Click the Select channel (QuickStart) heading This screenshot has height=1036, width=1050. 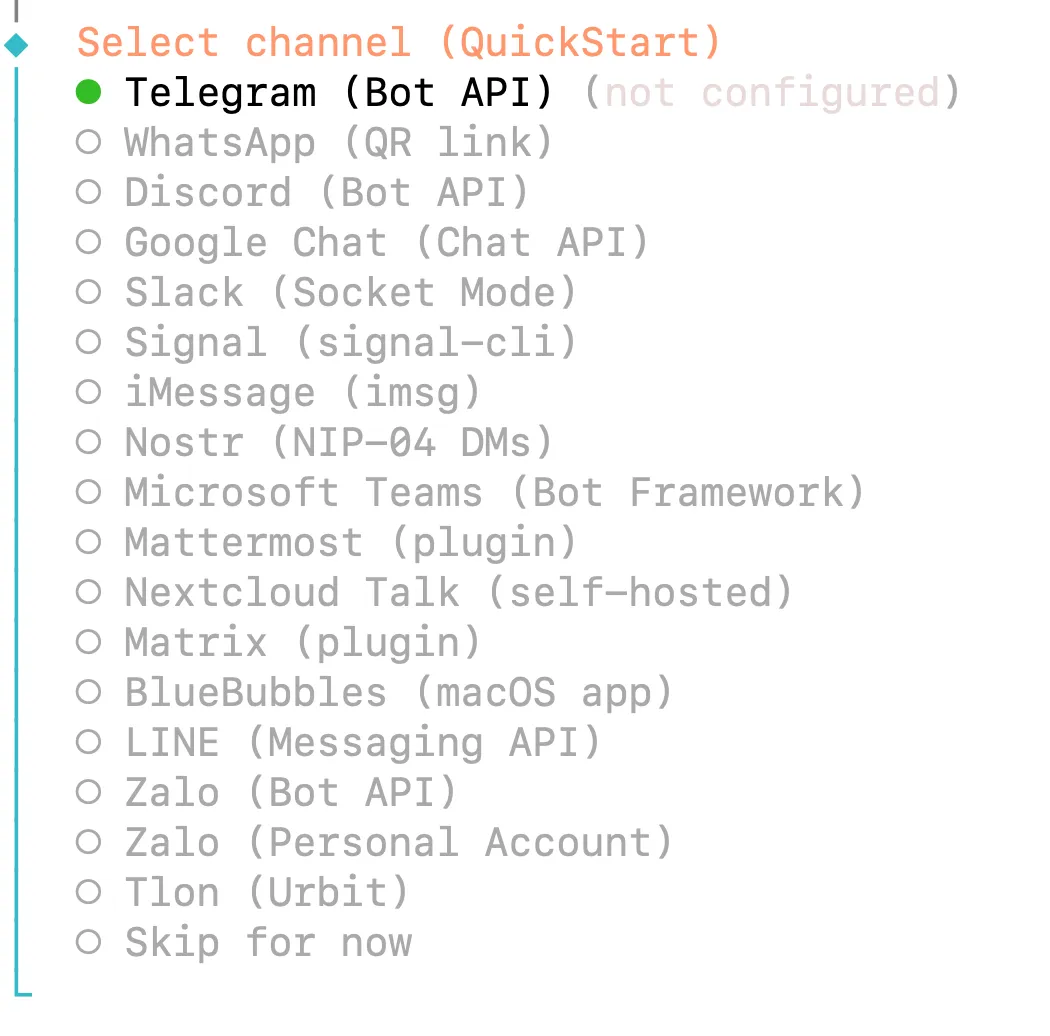pyautogui.click(x=398, y=43)
